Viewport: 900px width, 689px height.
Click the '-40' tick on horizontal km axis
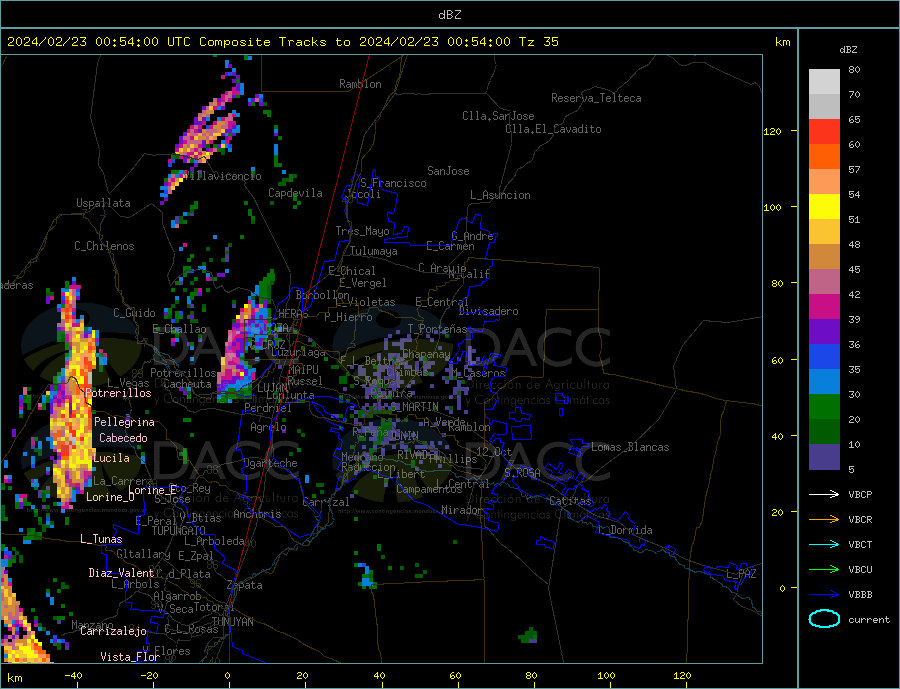(73, 676)
